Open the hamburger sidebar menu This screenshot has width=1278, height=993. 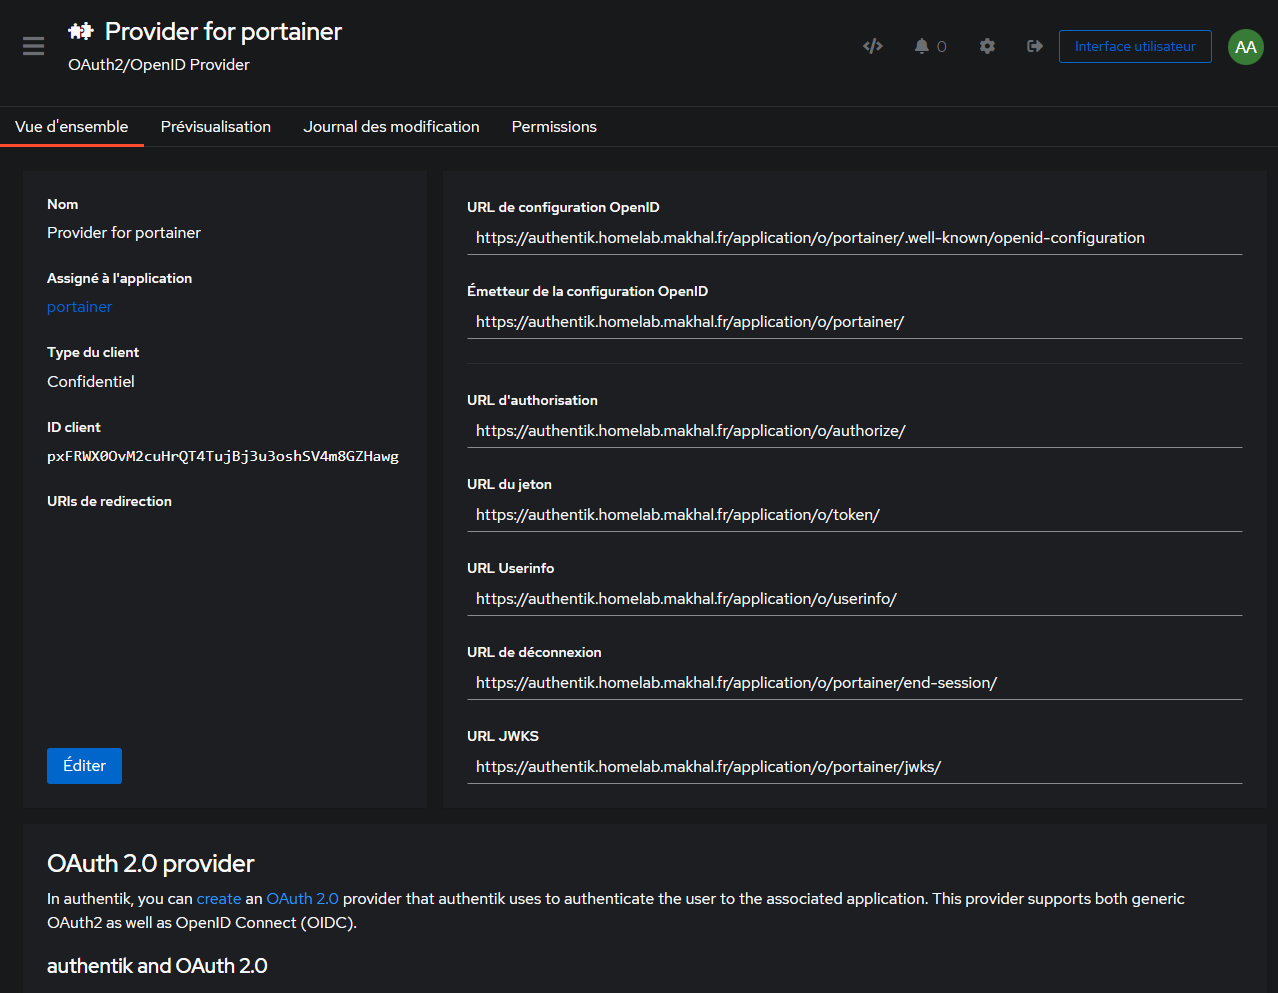[33, 46]
